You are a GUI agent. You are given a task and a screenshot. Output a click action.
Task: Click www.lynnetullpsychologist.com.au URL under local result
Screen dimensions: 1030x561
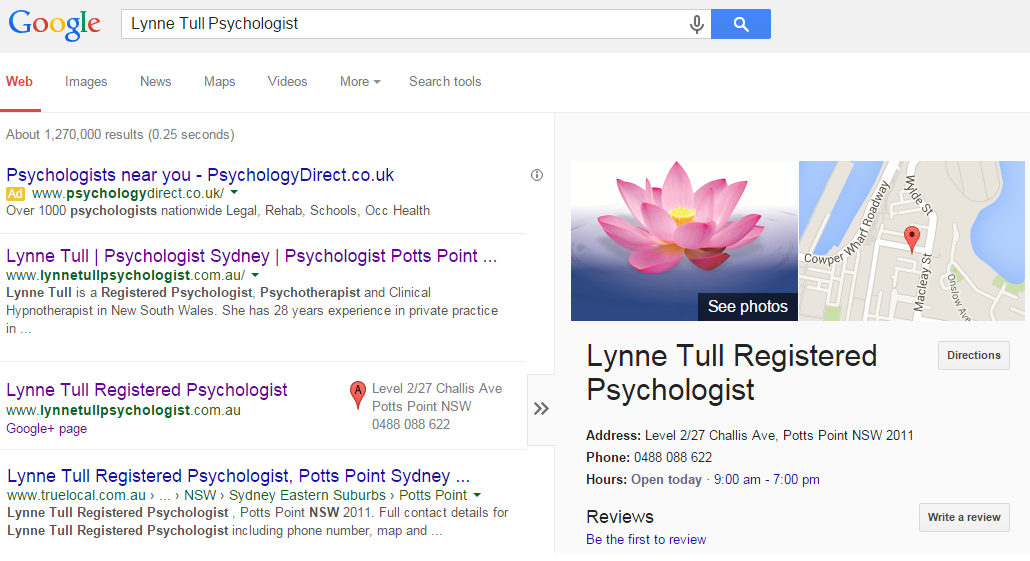[x=123, y=410]
